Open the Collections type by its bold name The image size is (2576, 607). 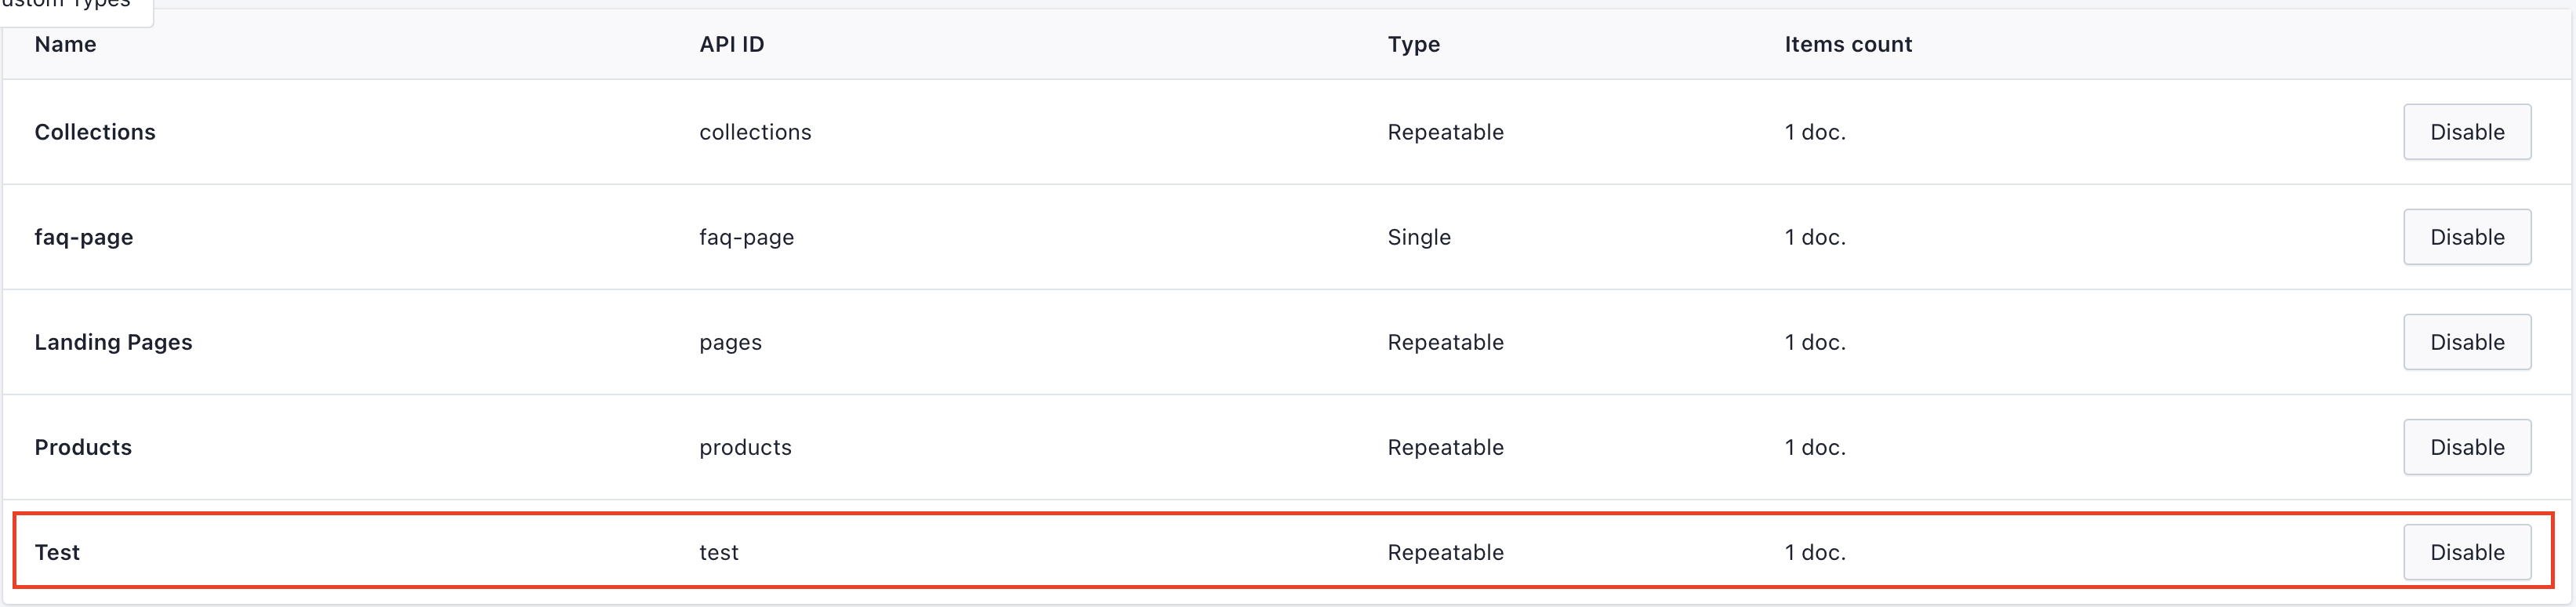pos(95,132)
